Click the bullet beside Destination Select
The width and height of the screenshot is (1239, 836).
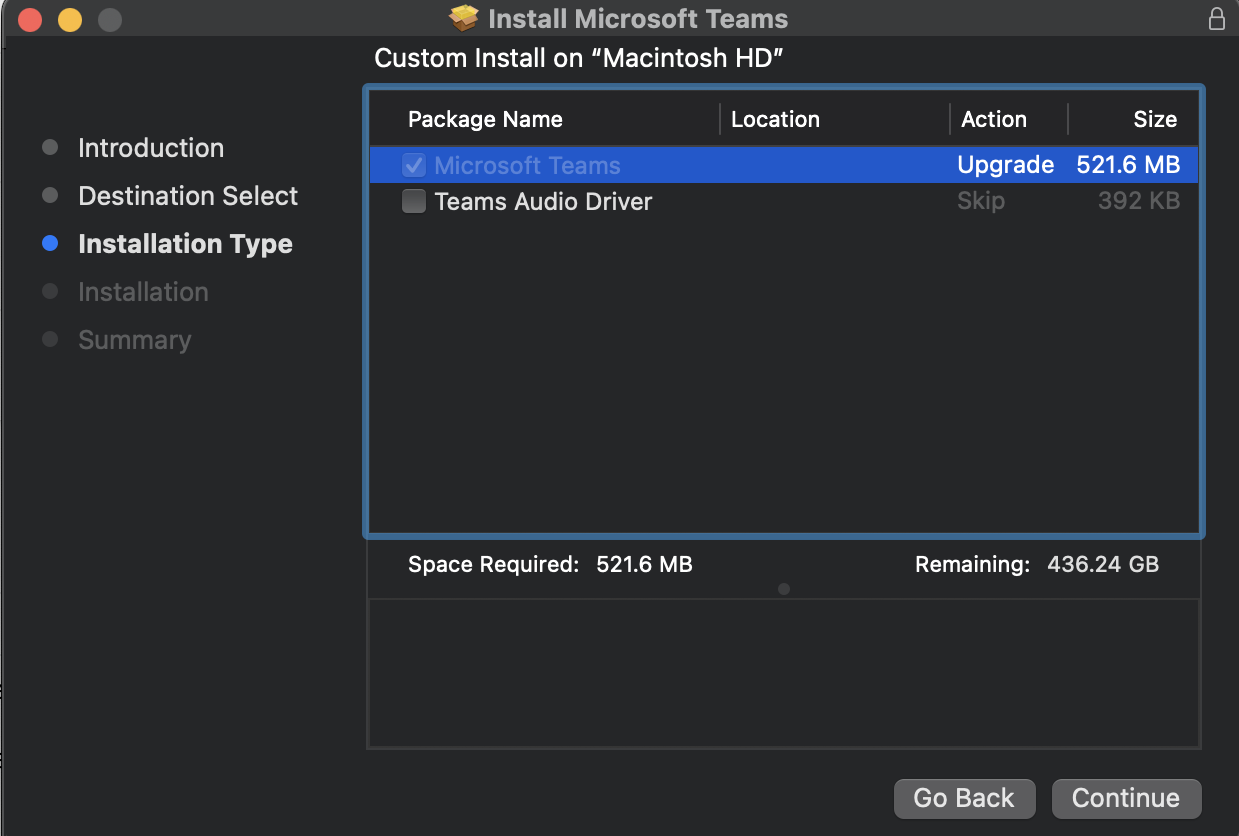tap(50, 196)
